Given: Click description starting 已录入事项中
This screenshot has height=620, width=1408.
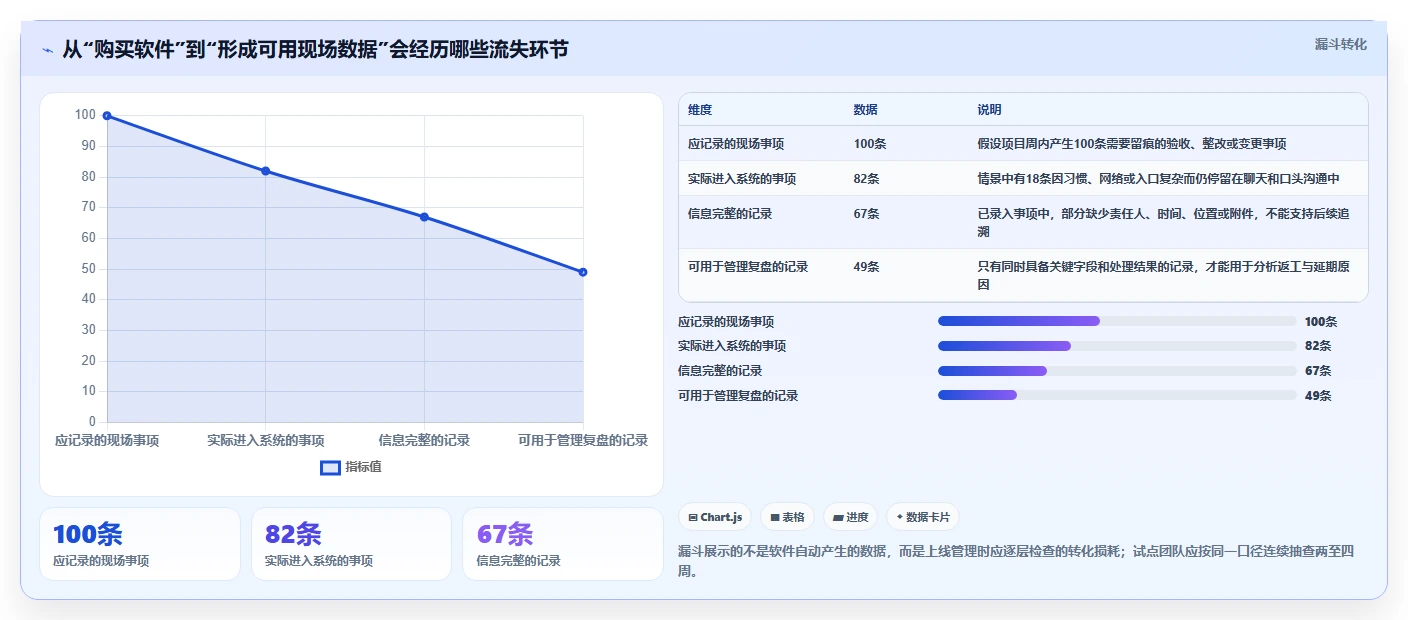Looking at the screenshot, I should (x=1164, y=222).
